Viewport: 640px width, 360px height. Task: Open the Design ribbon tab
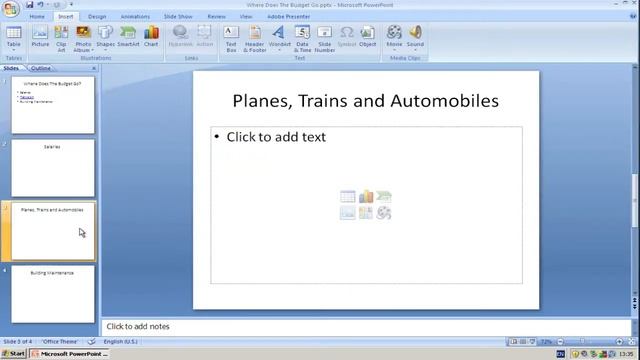click(97, 16)
